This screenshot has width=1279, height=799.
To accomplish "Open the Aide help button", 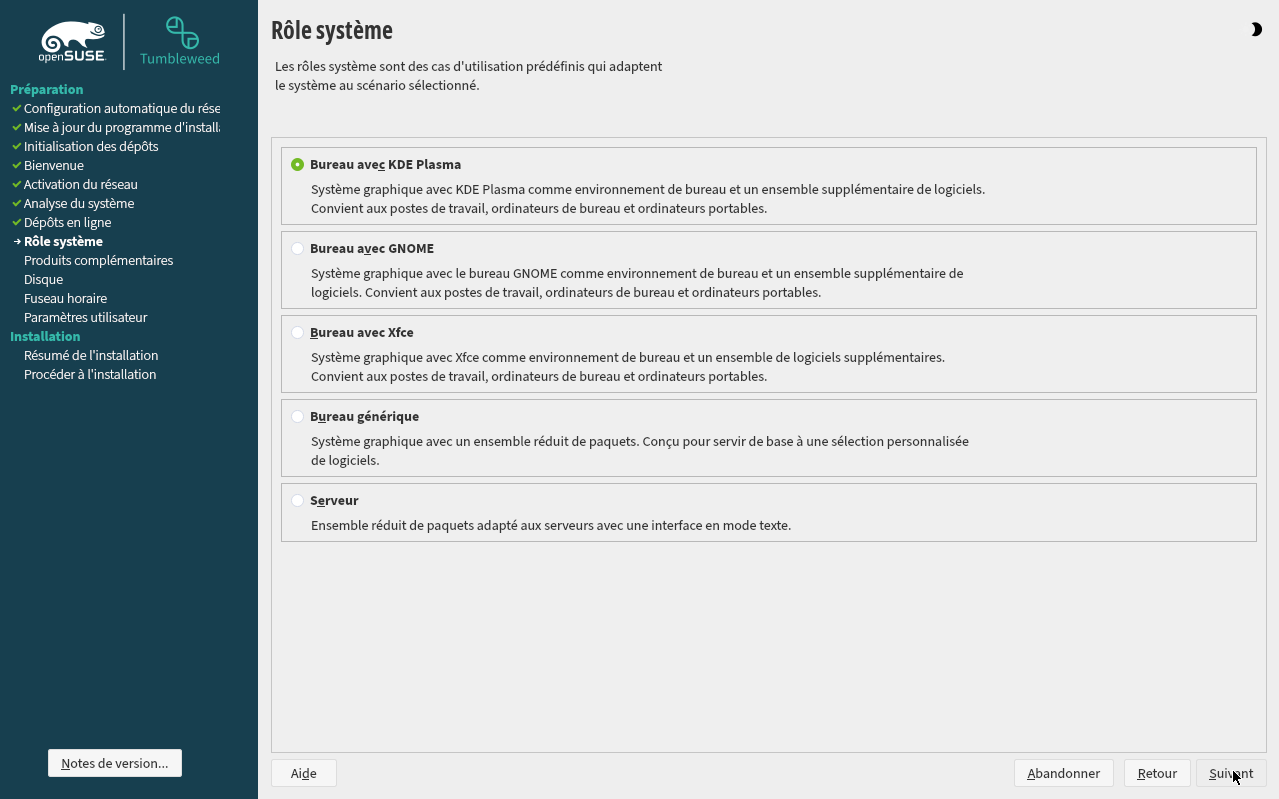I will (x=304, y=773).
